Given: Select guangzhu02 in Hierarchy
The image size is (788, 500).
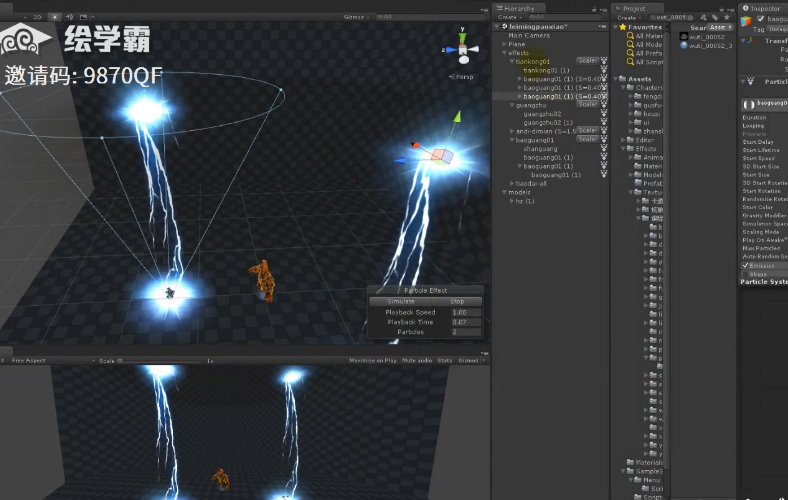Looking at the screenshot, I should [x=542, y=114].
